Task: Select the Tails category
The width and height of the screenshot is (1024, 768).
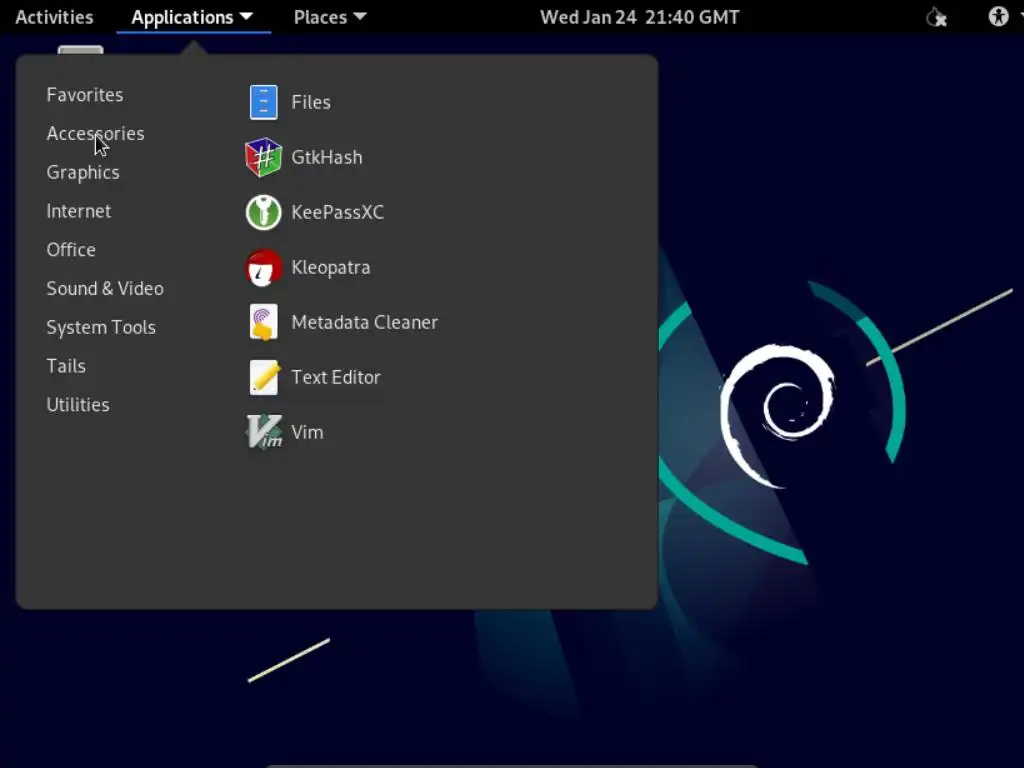Action: click(66, 366)
